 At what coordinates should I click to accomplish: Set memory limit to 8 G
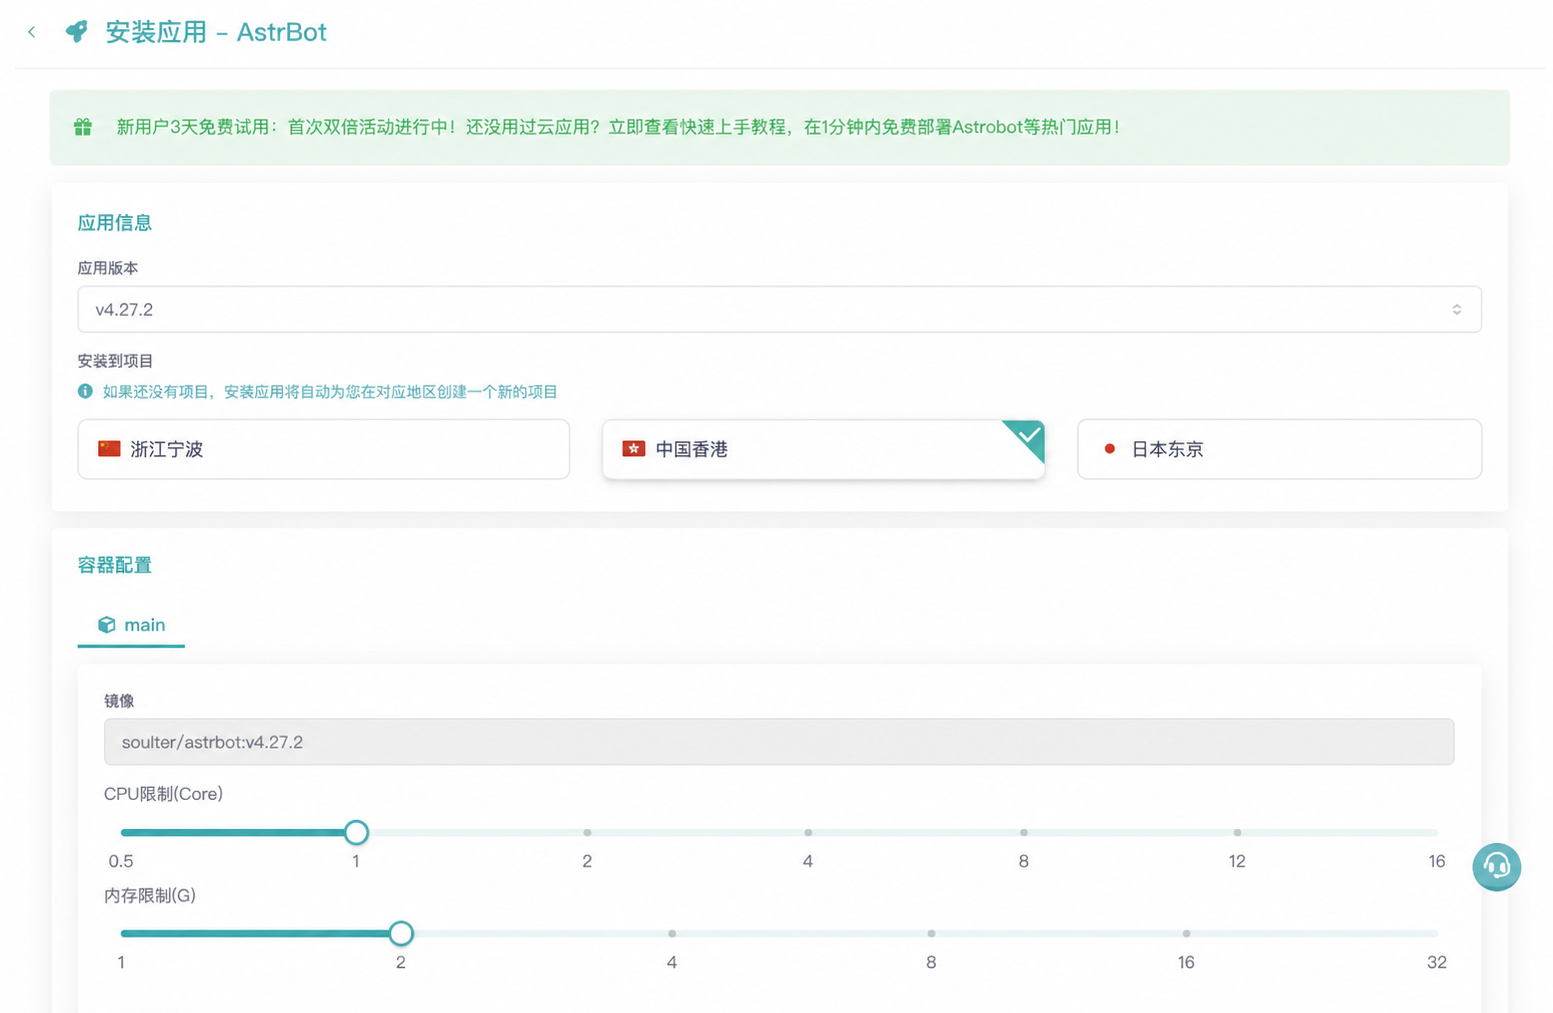[931, 933]
